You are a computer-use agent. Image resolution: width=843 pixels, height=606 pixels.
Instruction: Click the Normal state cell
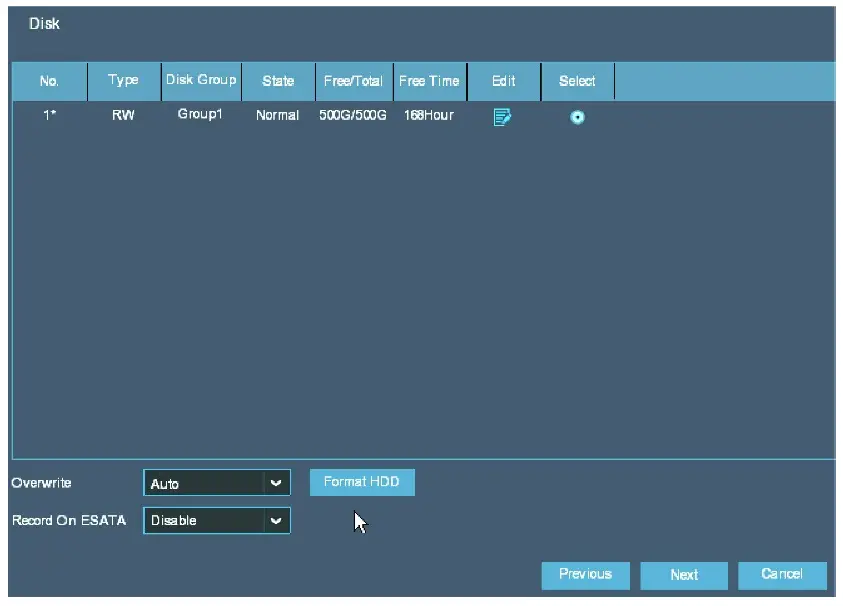point(277,115)
